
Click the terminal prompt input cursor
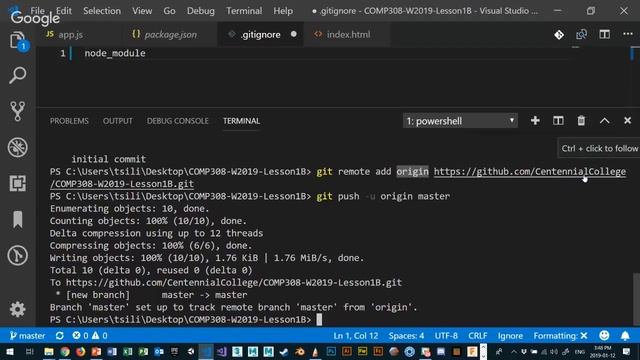point(319,320)
